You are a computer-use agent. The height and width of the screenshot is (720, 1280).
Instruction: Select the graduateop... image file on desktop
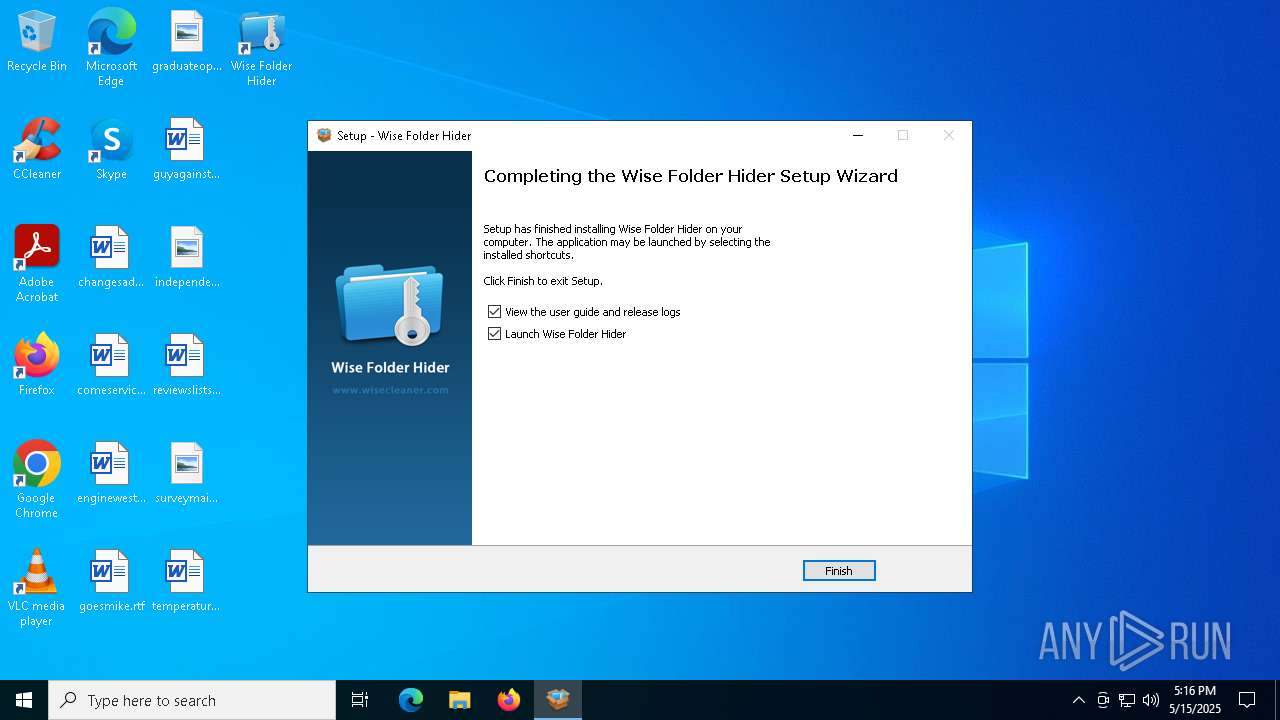(187, 43)
